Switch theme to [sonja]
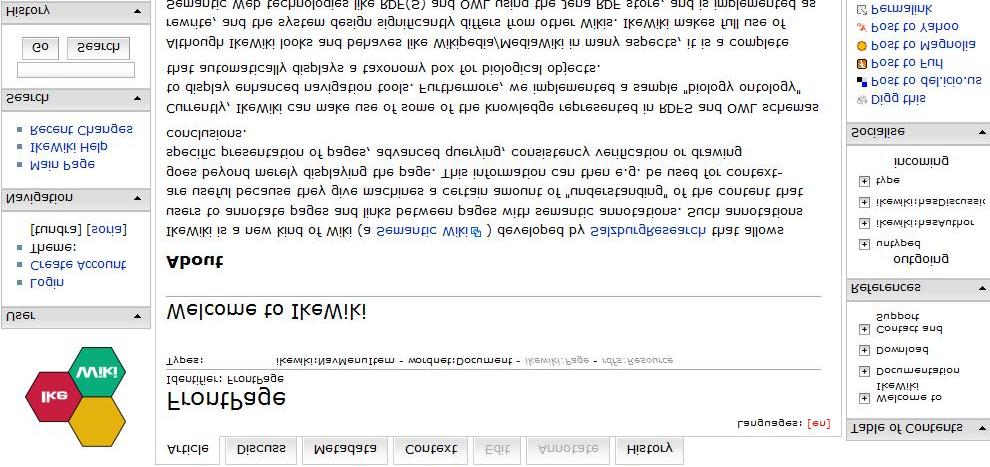The height and width of the screenshot is (467, 990). 106,230
